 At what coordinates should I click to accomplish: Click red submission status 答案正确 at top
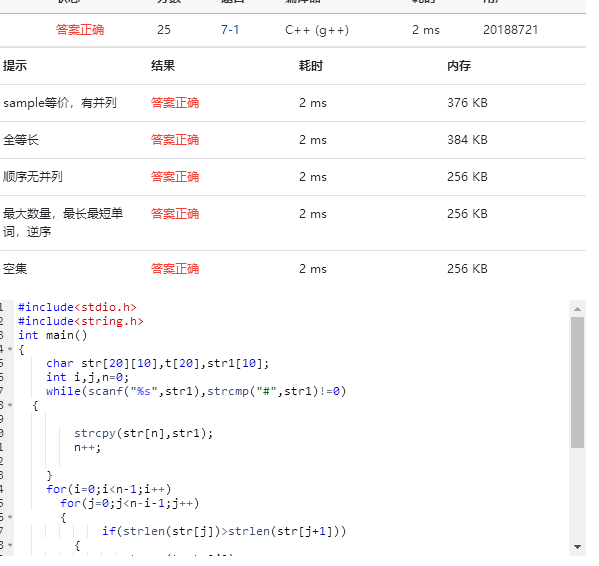pos(80,30)
